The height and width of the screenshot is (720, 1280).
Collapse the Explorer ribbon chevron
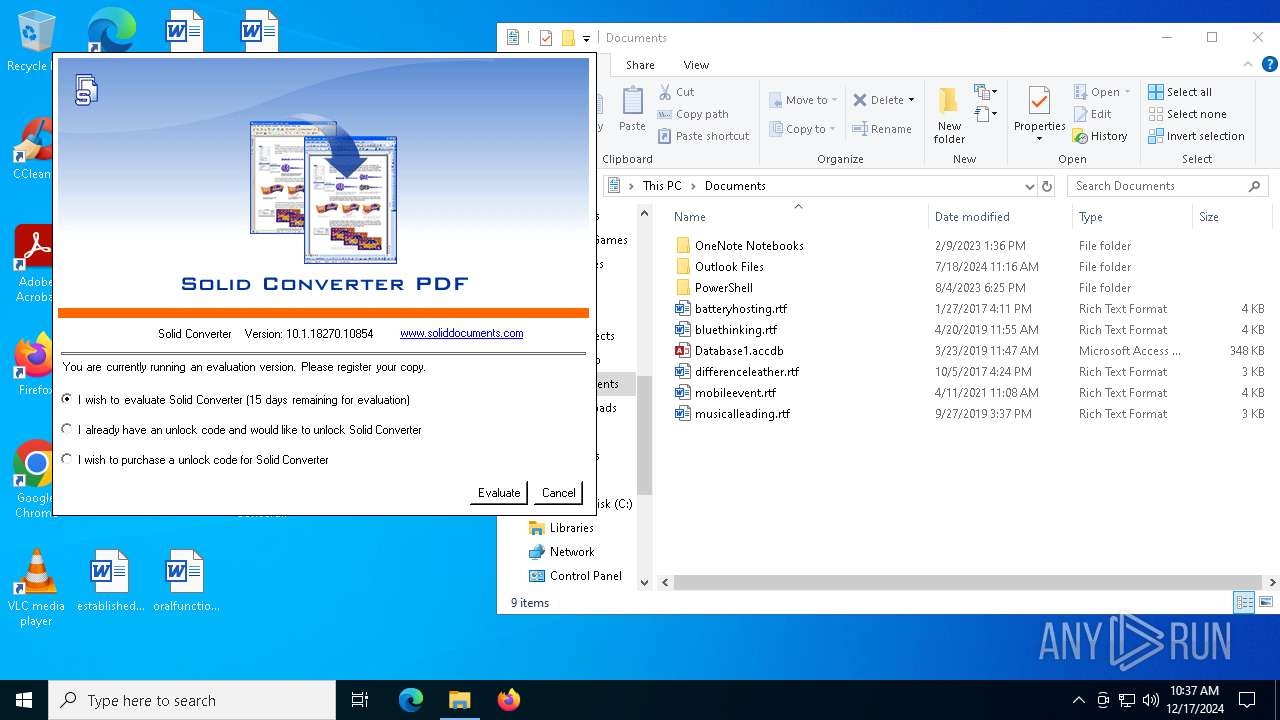tap(1247, 65)
